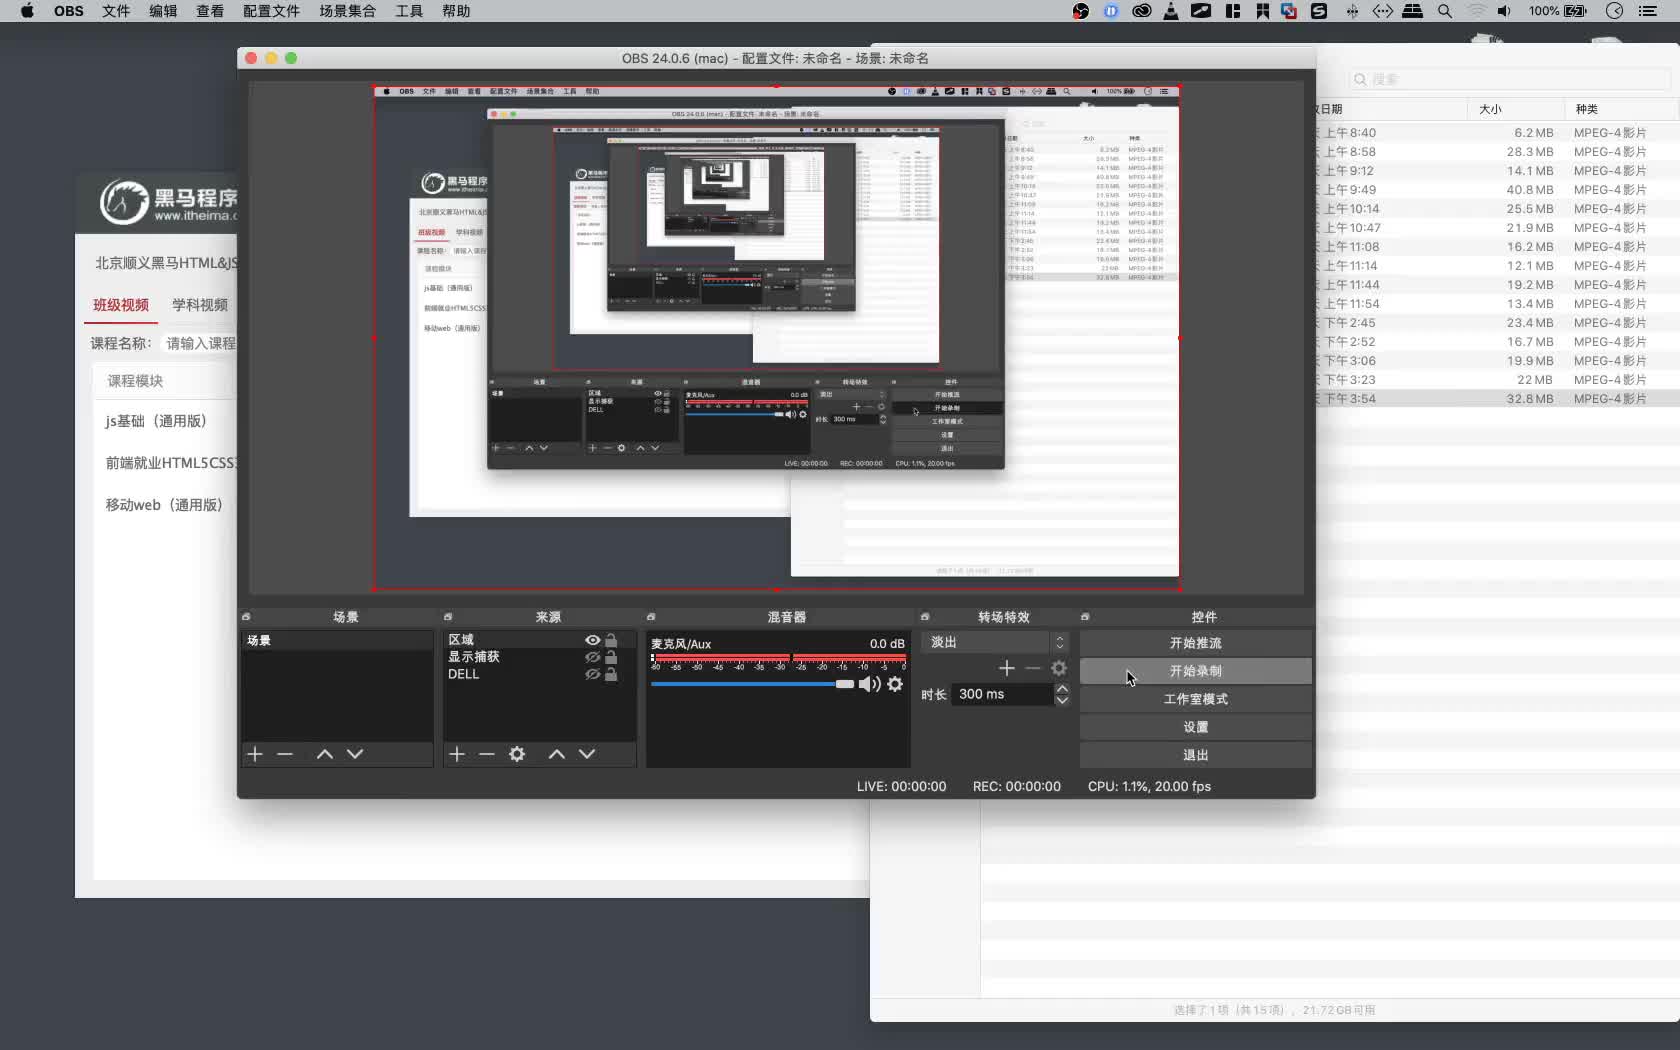Pop out the 场景 dock icon
This screenshot has width=1680, height=1050.
pos(246,617)
